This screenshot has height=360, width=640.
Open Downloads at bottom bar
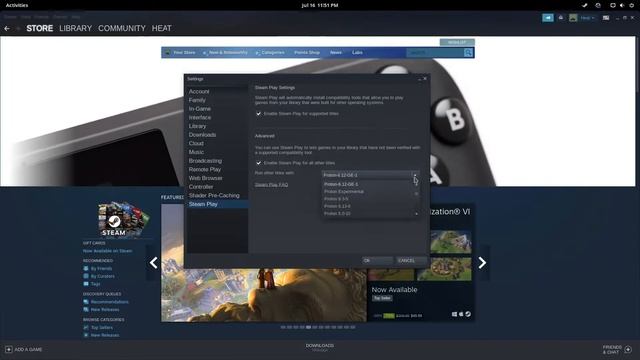coord(320,347)
